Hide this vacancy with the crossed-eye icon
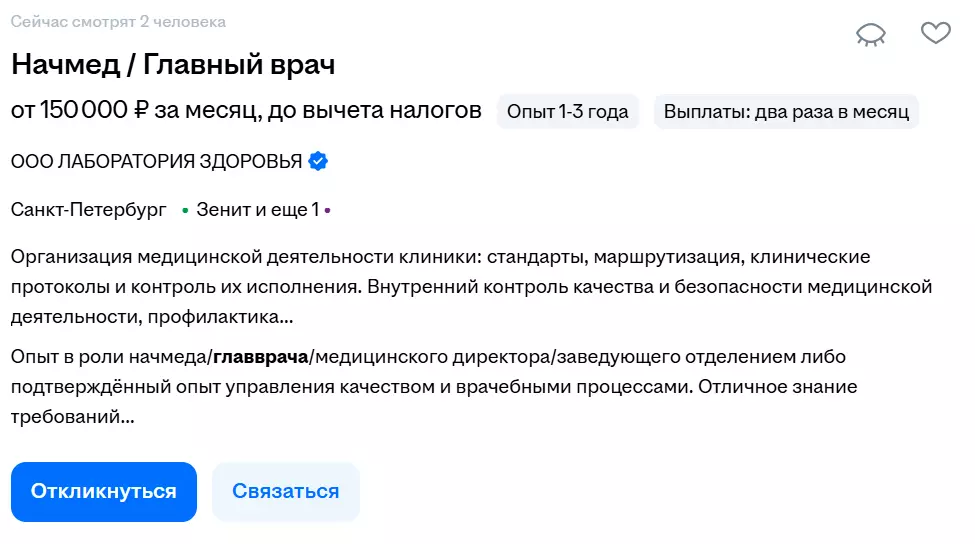This screenshot has height=544, width=975. click(871, 35)
